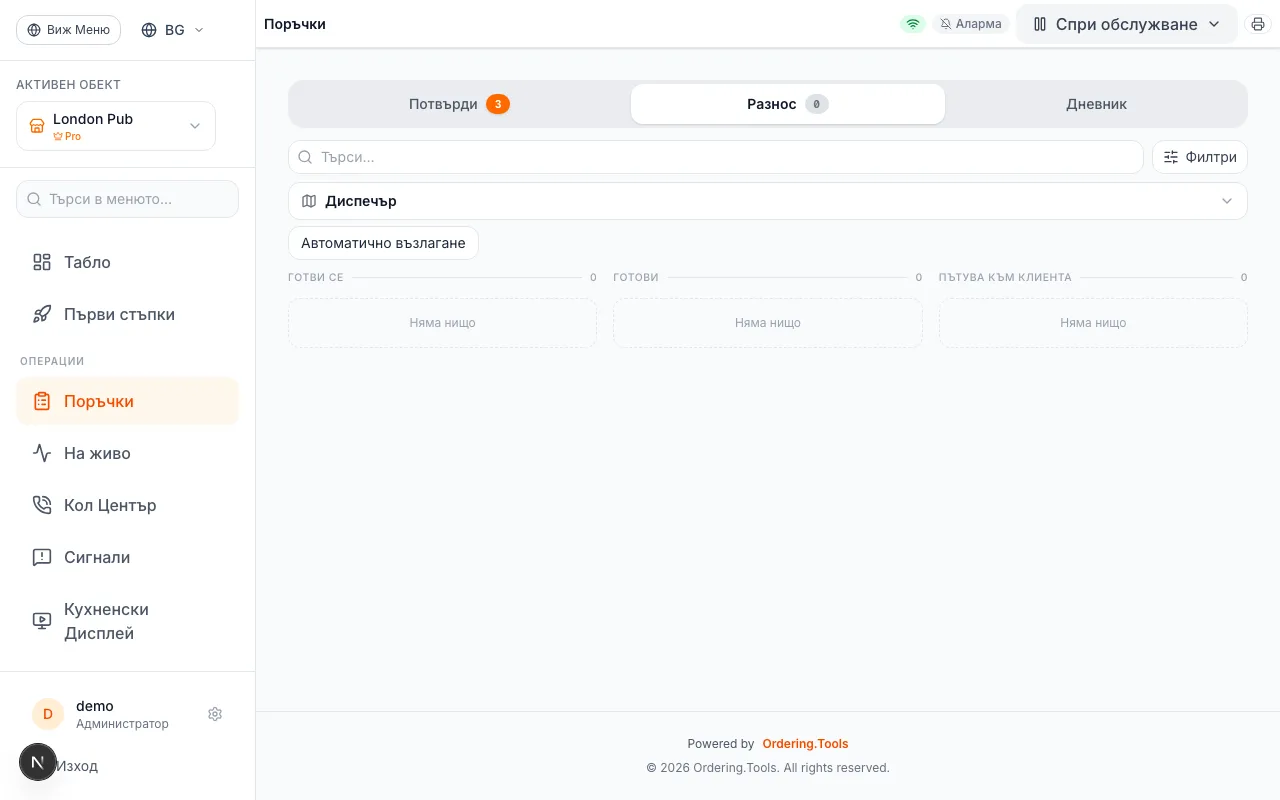Screen dimensions: 1280x800
Task: Select Поръчки in the sidebar
Action: 127,401
